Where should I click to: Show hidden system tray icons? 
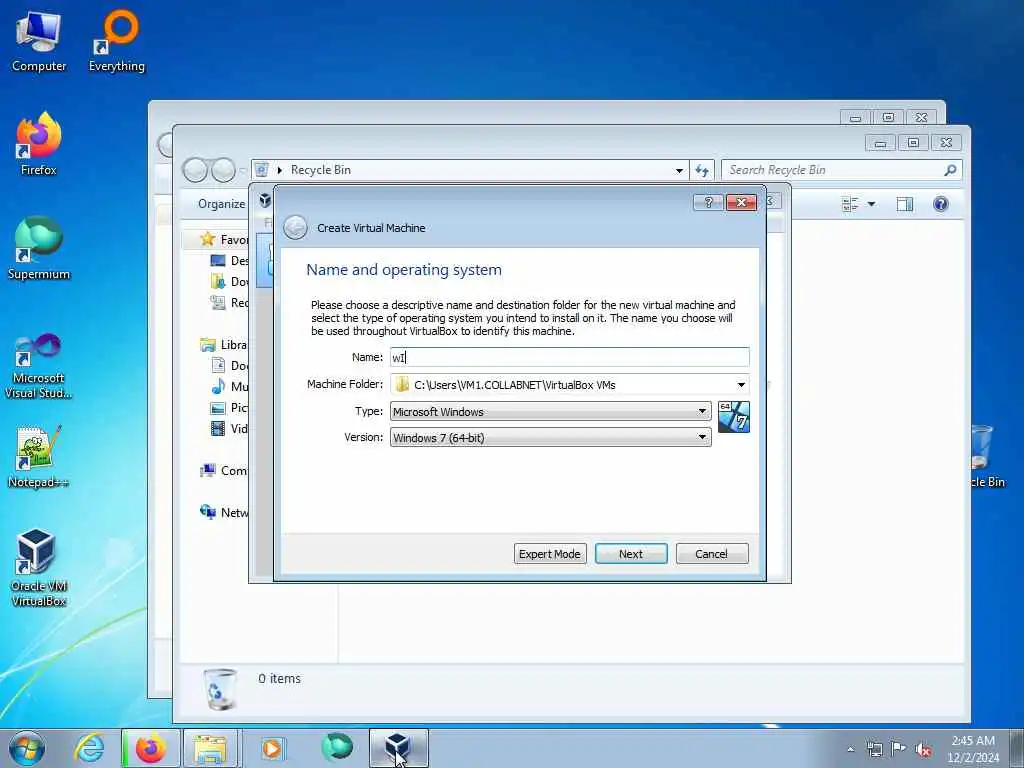pyautogui.click(x=850, y=749)
